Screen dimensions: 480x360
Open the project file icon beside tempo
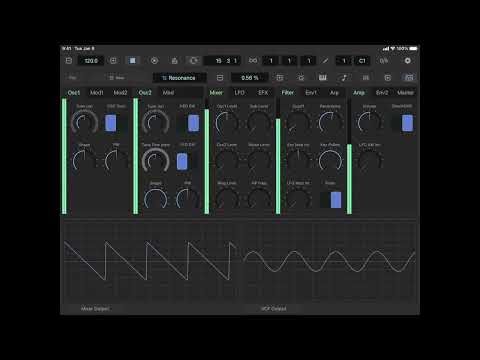[x=69, y=61]
